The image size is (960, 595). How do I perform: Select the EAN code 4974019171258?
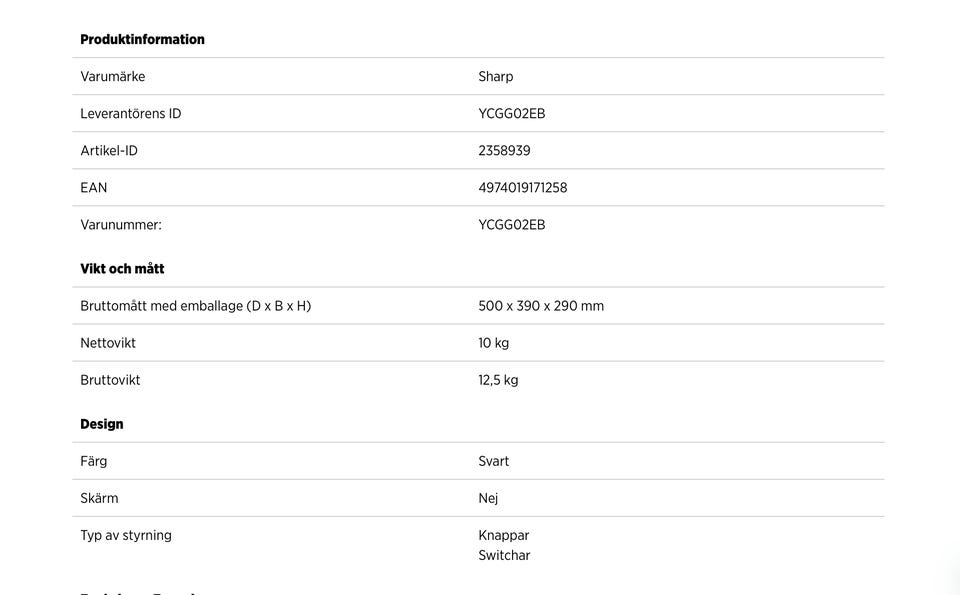(x=523, y=188)
